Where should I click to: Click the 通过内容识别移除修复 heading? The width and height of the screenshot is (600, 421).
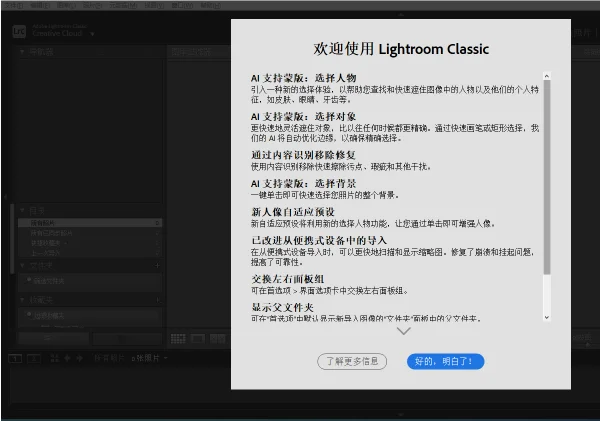pos(303,155)
